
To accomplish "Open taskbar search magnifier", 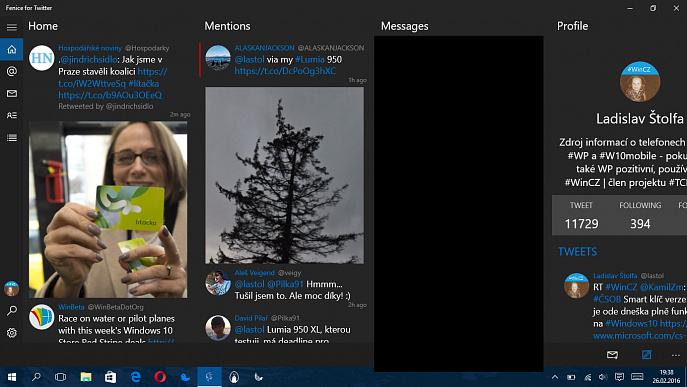I will click(x=36, y=377).
